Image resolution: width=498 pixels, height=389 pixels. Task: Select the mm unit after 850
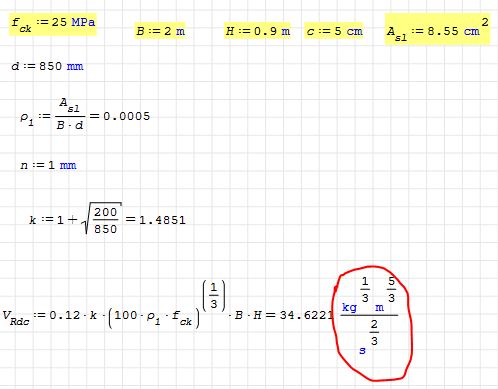pyautogui.click(x=75, y=66)
